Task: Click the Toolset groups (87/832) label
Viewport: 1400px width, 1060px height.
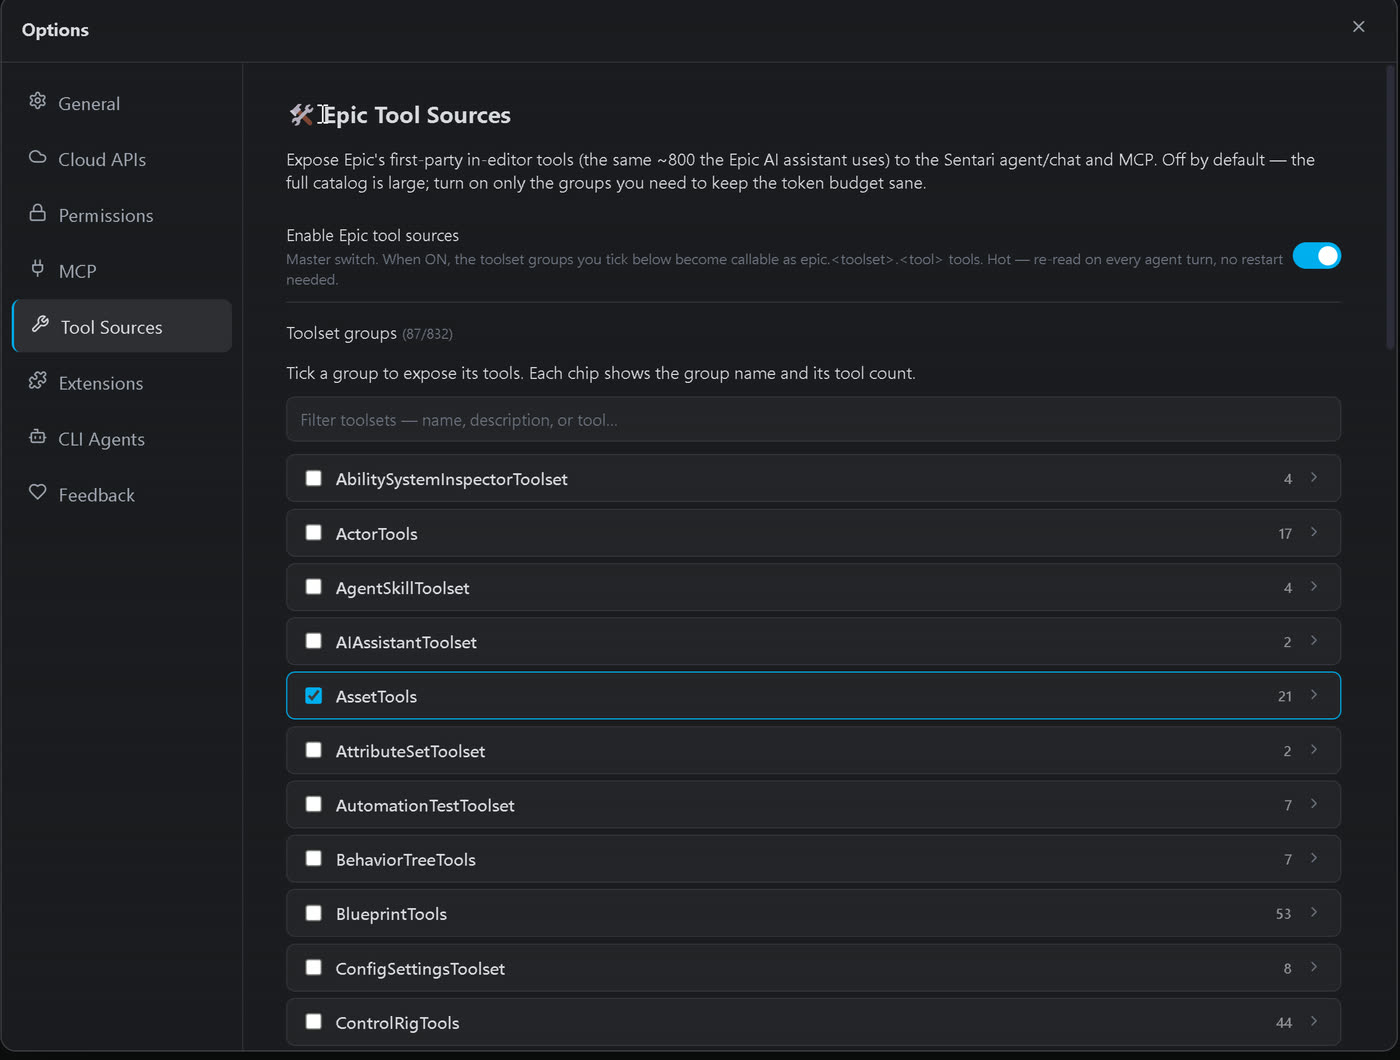Action: tap(369, 333)
